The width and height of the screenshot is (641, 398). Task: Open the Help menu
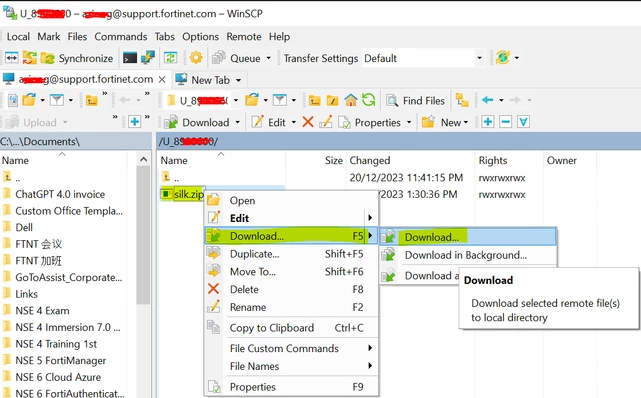pos(279,37)
